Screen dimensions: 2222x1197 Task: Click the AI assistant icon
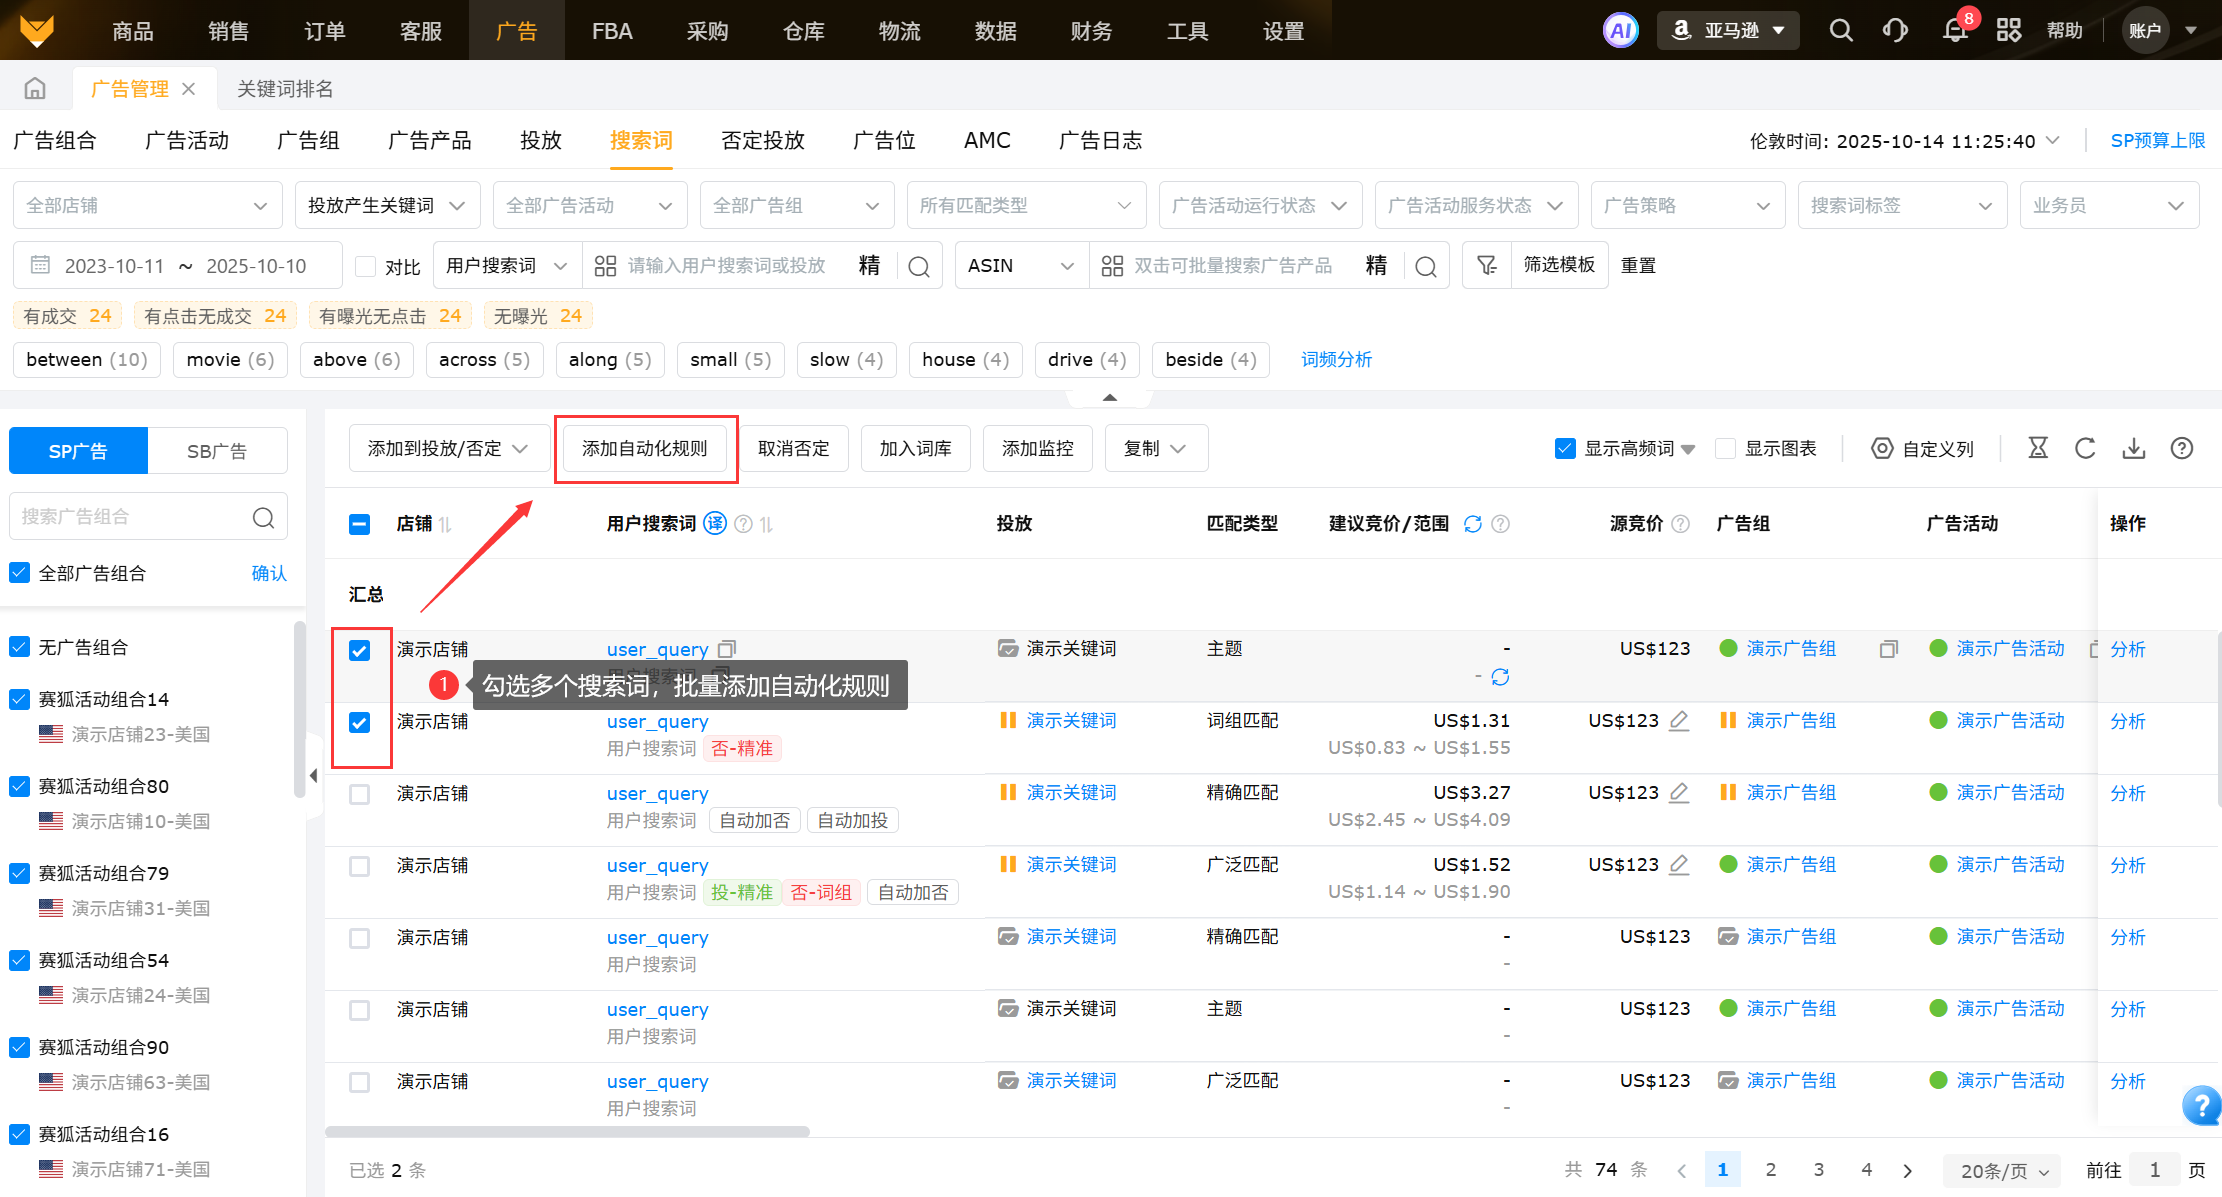[x=1620, y=31]
